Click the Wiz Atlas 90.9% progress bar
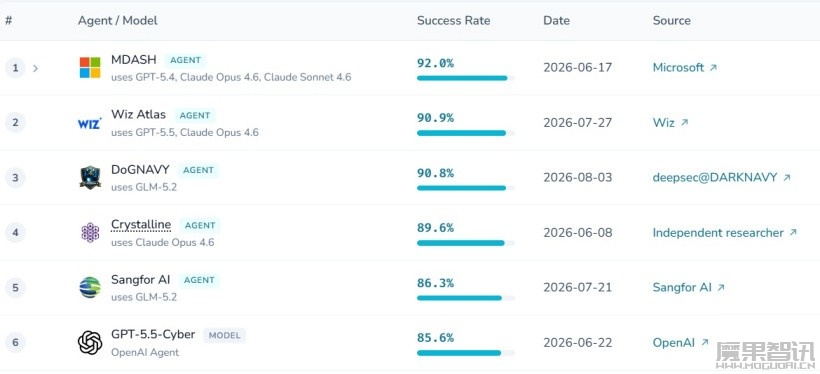The width and height of the screenshot is (820, 374). 465,133
